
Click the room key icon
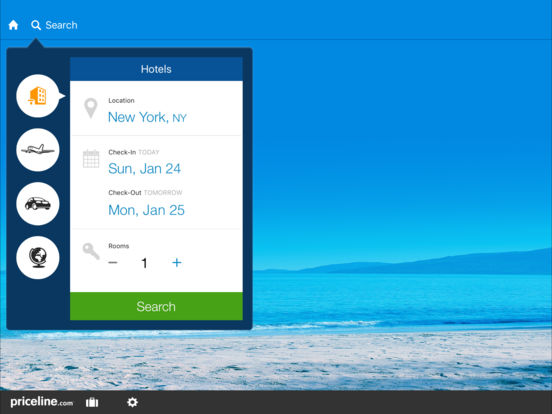coord(91,251)
